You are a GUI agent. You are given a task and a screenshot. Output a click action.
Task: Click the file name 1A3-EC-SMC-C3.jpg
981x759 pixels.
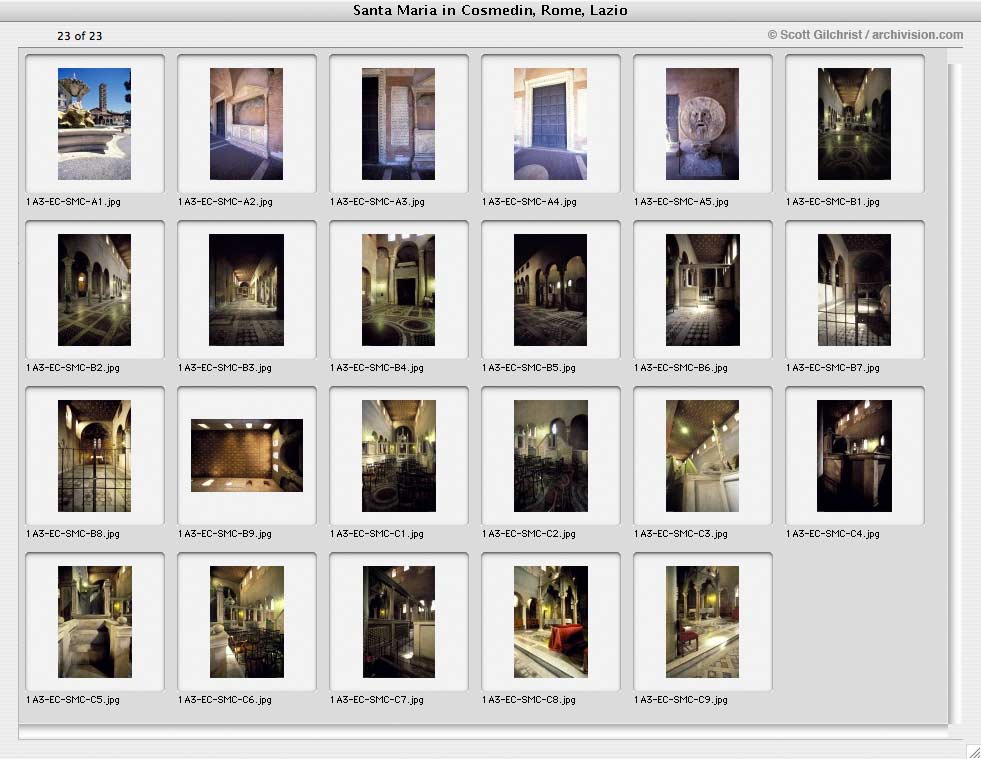[681, 534]
